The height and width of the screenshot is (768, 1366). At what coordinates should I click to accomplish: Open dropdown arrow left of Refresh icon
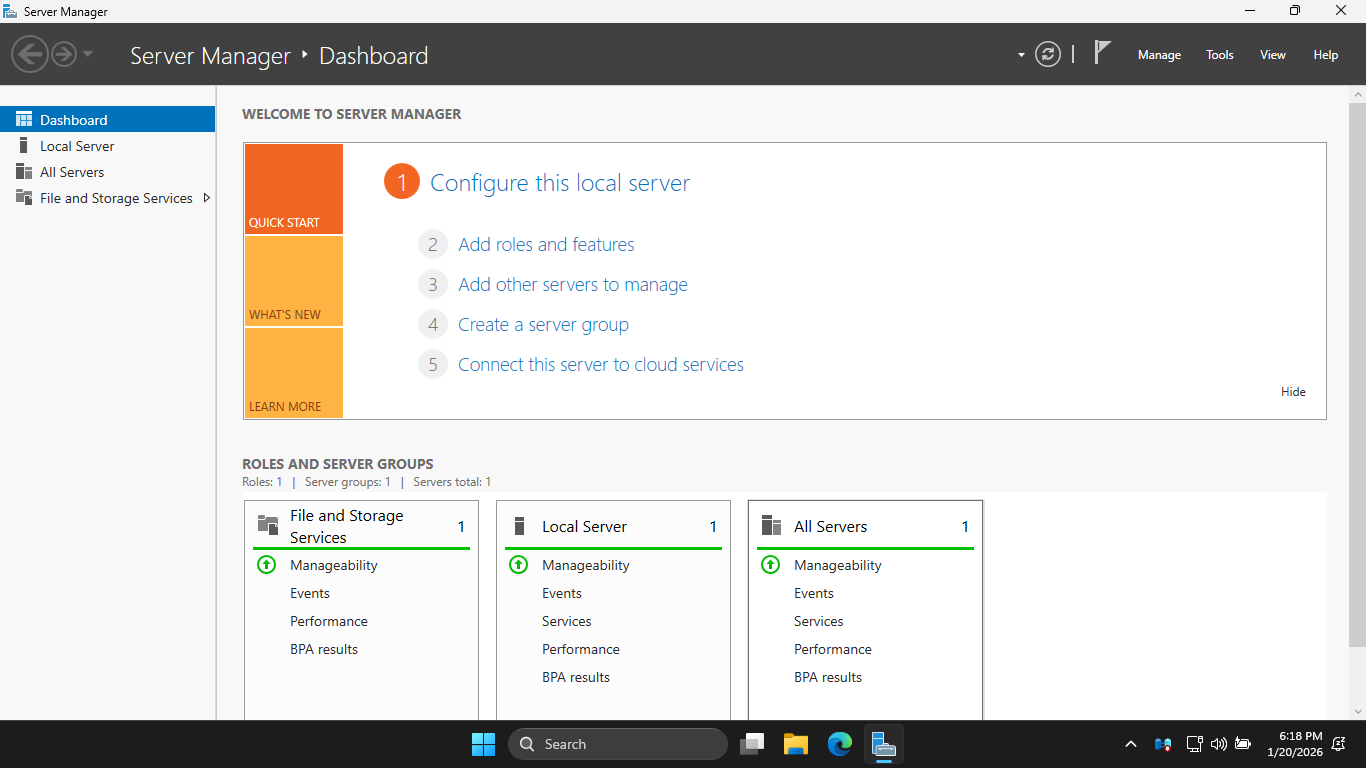[1021, 55]
